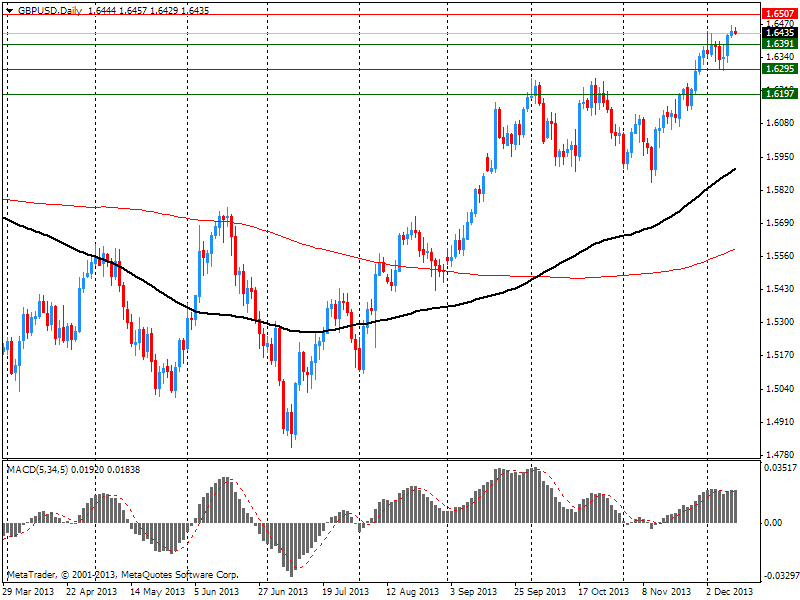Select the green 1.6197 level label
The width and height of the screenshot is (800, 600).
click(x=779, y=94)
